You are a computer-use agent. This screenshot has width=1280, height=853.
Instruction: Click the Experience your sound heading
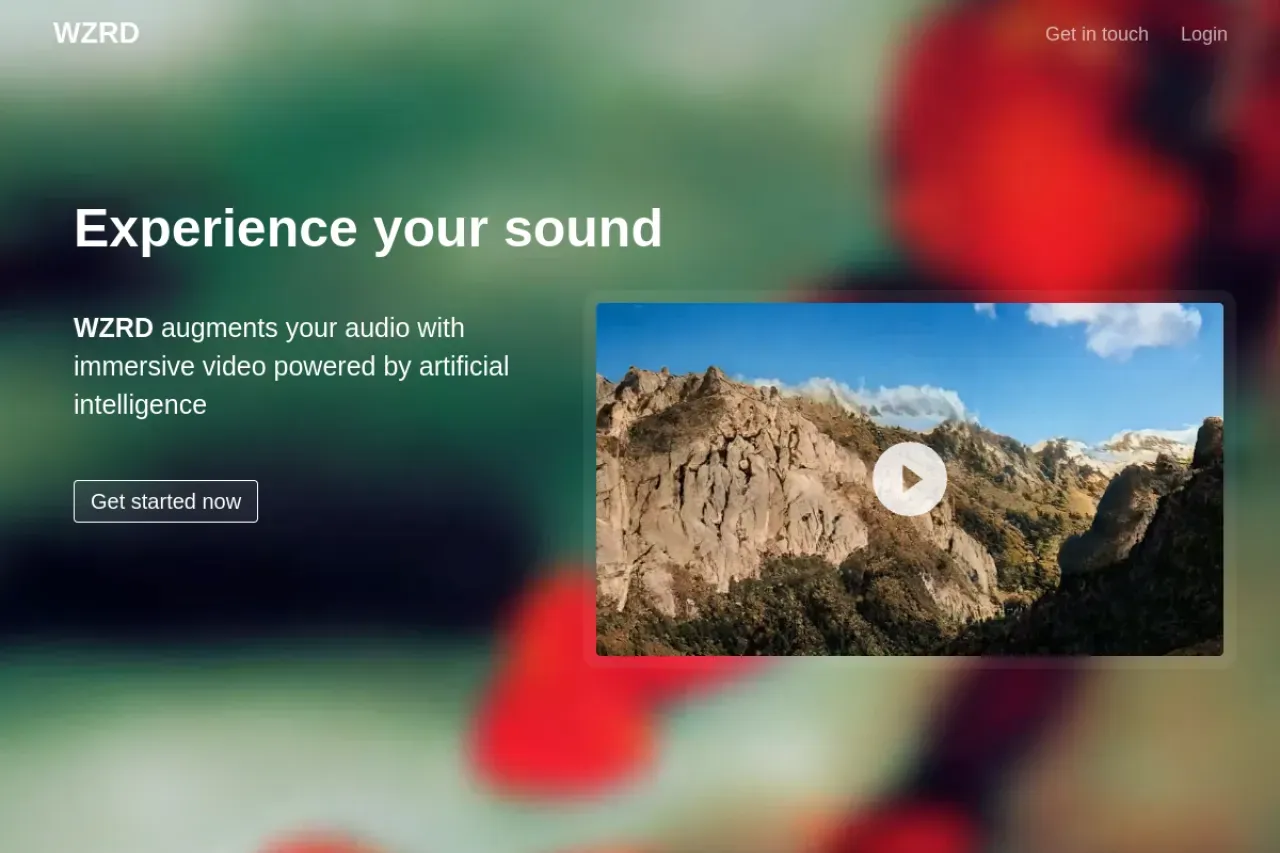coord(368,228)
